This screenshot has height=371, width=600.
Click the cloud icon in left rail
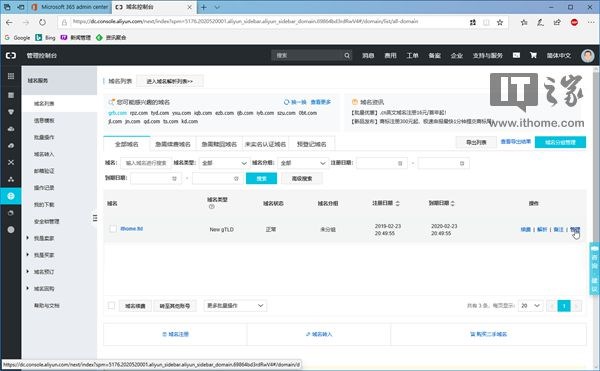pyautogui.click(x=11, y=129)
